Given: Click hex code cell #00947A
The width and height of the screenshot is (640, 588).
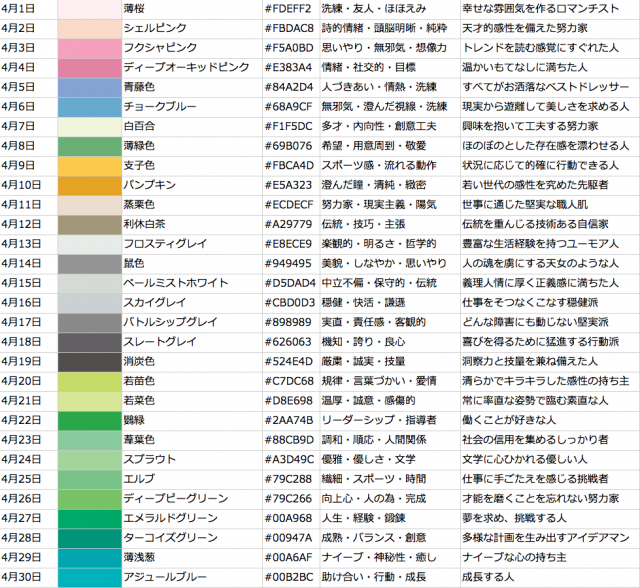Looking at the screenshot, I should tap(290, 538).
